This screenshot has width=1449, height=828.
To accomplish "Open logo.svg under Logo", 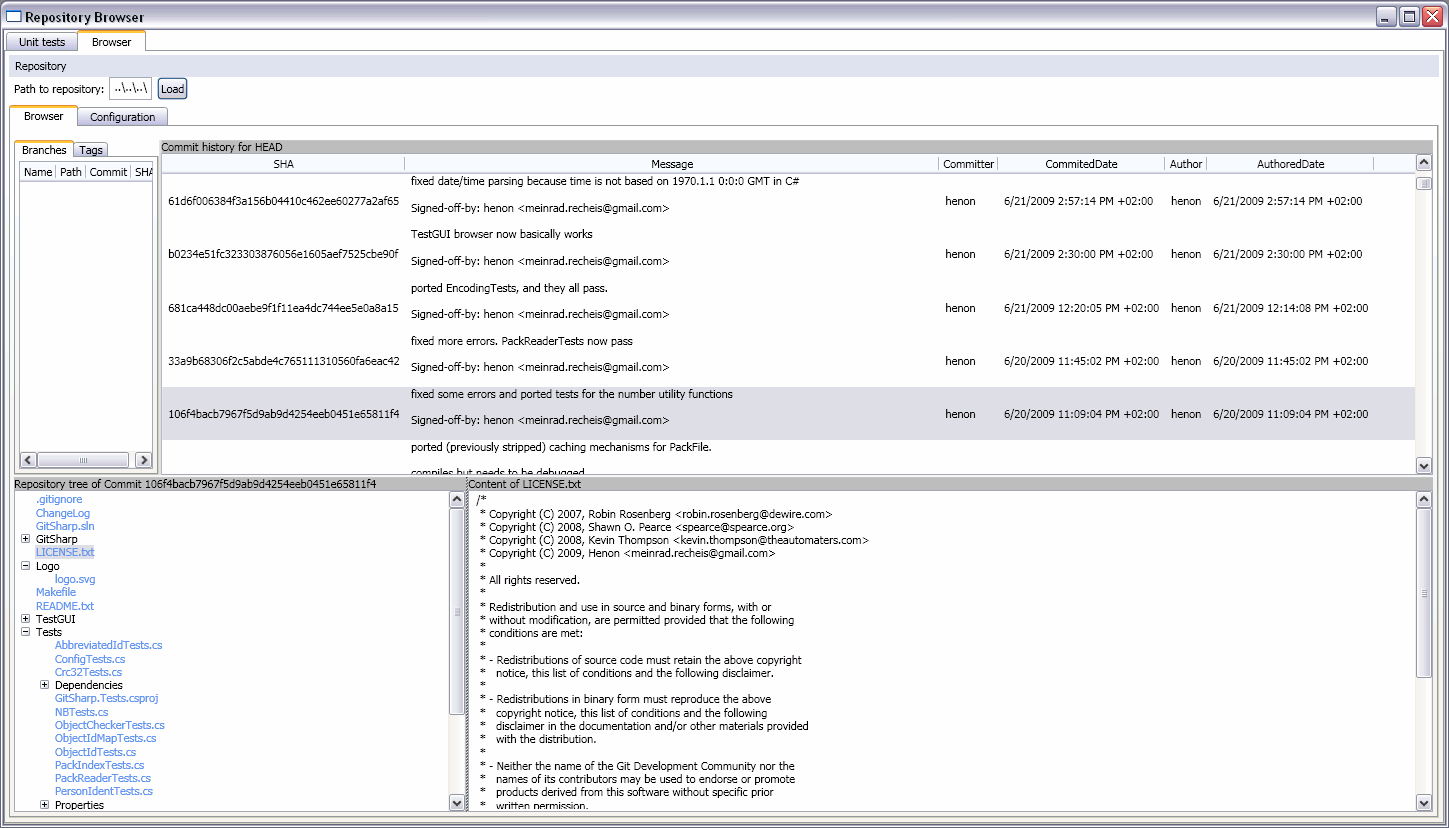I will (75, 579).
